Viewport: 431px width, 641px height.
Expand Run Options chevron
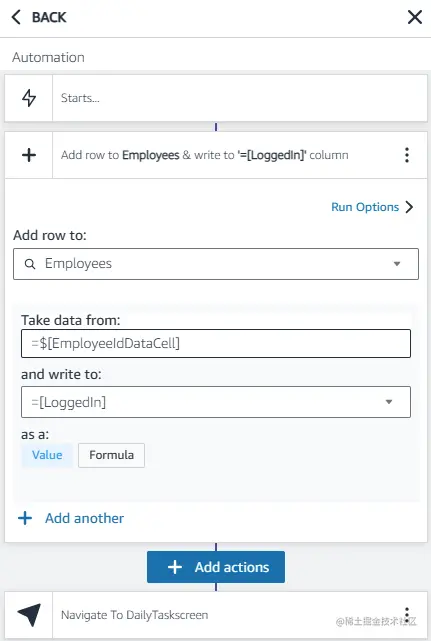pos(409,207)
